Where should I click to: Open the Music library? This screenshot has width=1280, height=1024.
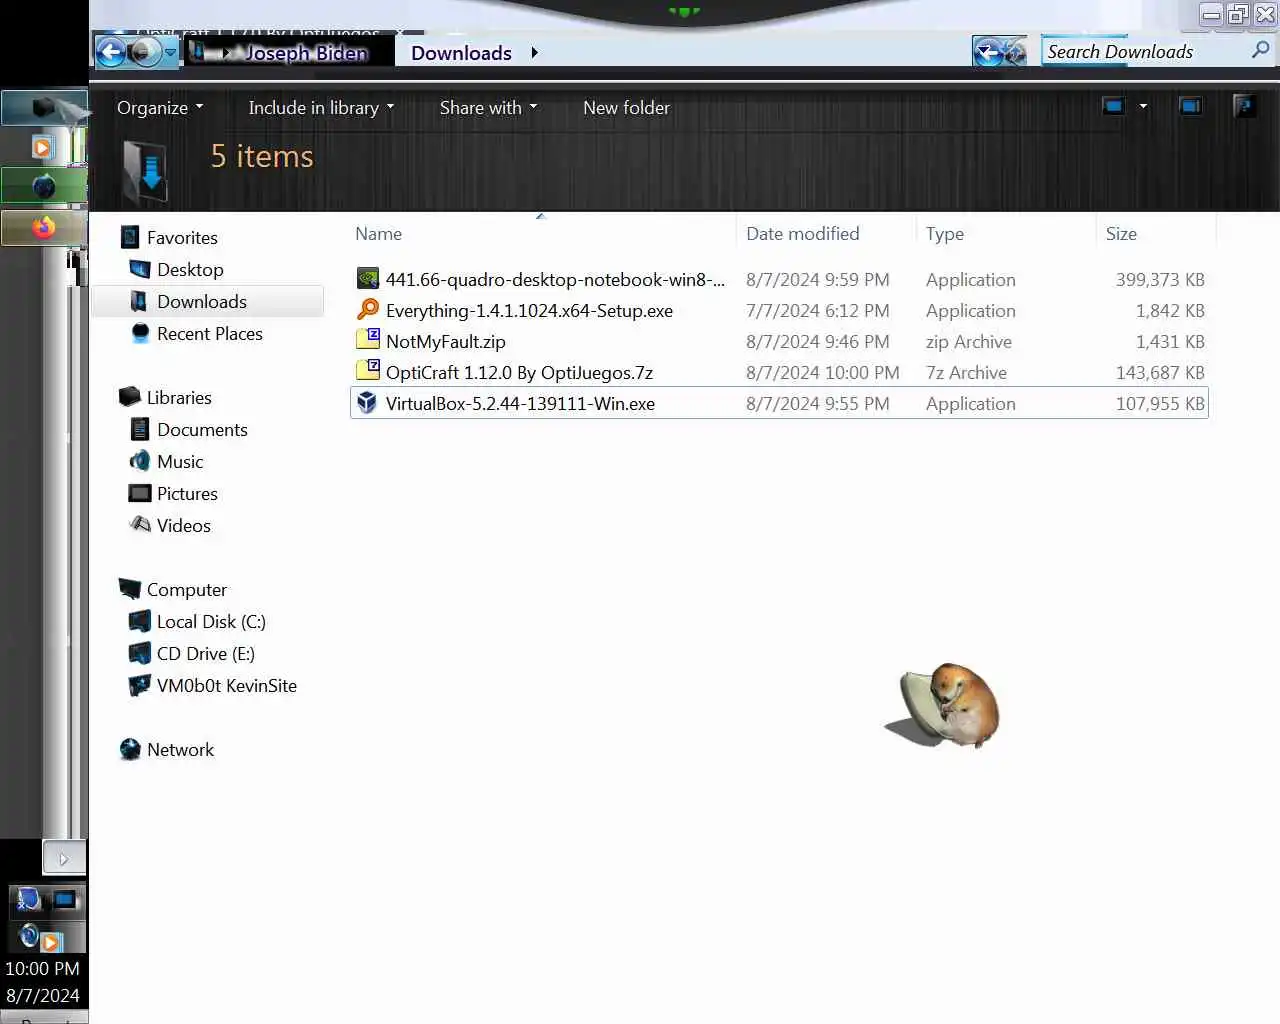pos(180,461)
